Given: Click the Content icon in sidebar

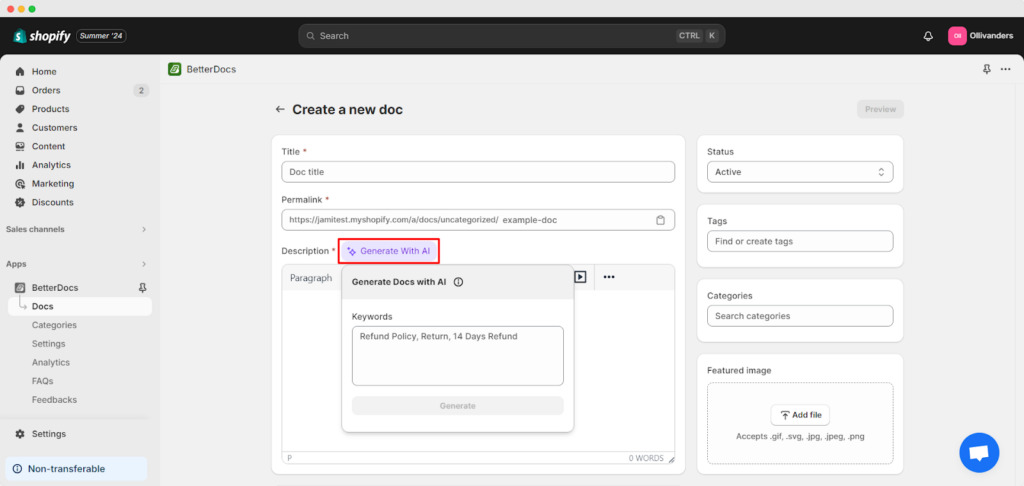Looking at the screenshot, I should point(20,146).
